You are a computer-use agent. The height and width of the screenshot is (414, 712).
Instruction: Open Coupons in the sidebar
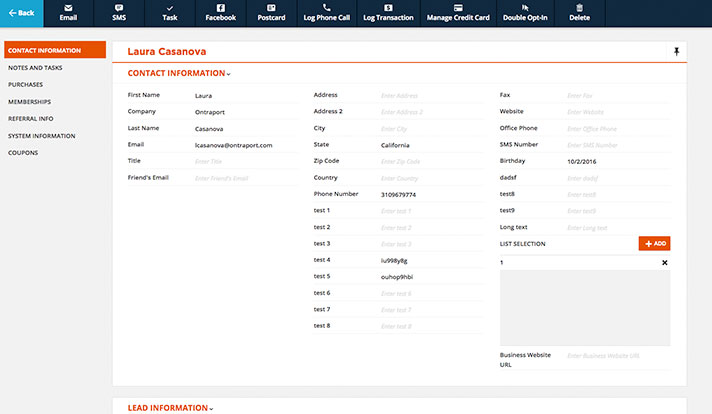pyautogui.click(x=23, y=153)
